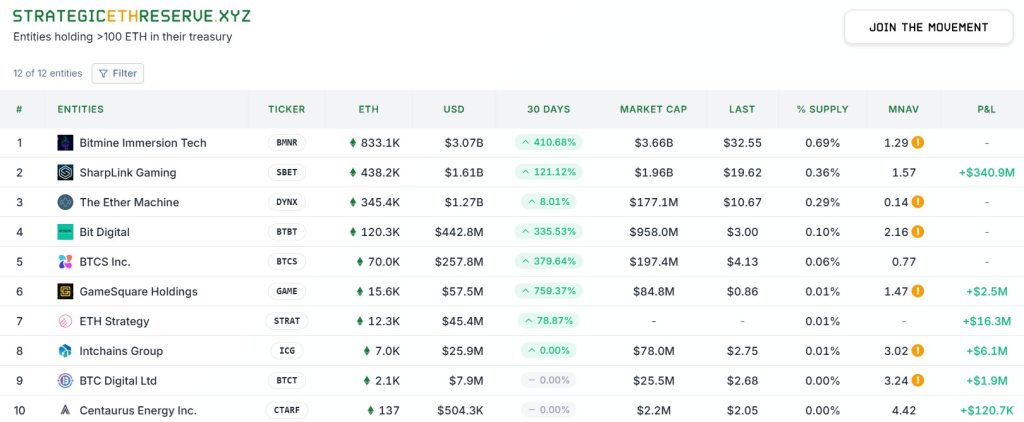Click the $32.55 last price cell

742,142
